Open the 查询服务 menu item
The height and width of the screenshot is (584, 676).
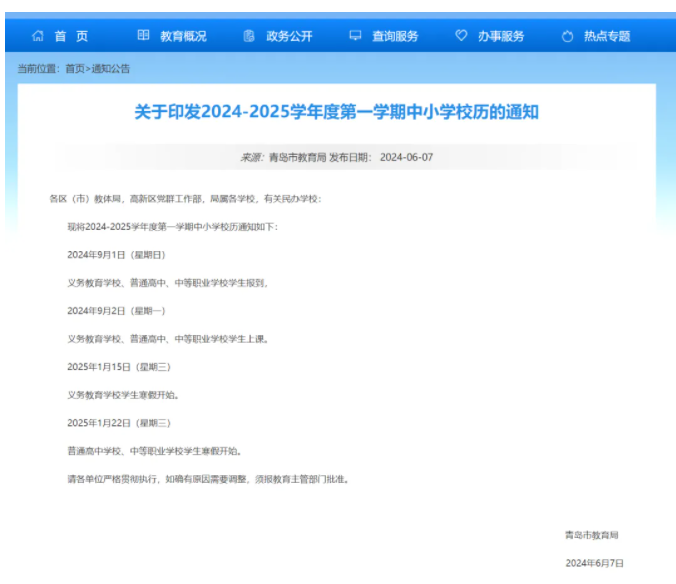pyautogui.click(x=395, y=36)
